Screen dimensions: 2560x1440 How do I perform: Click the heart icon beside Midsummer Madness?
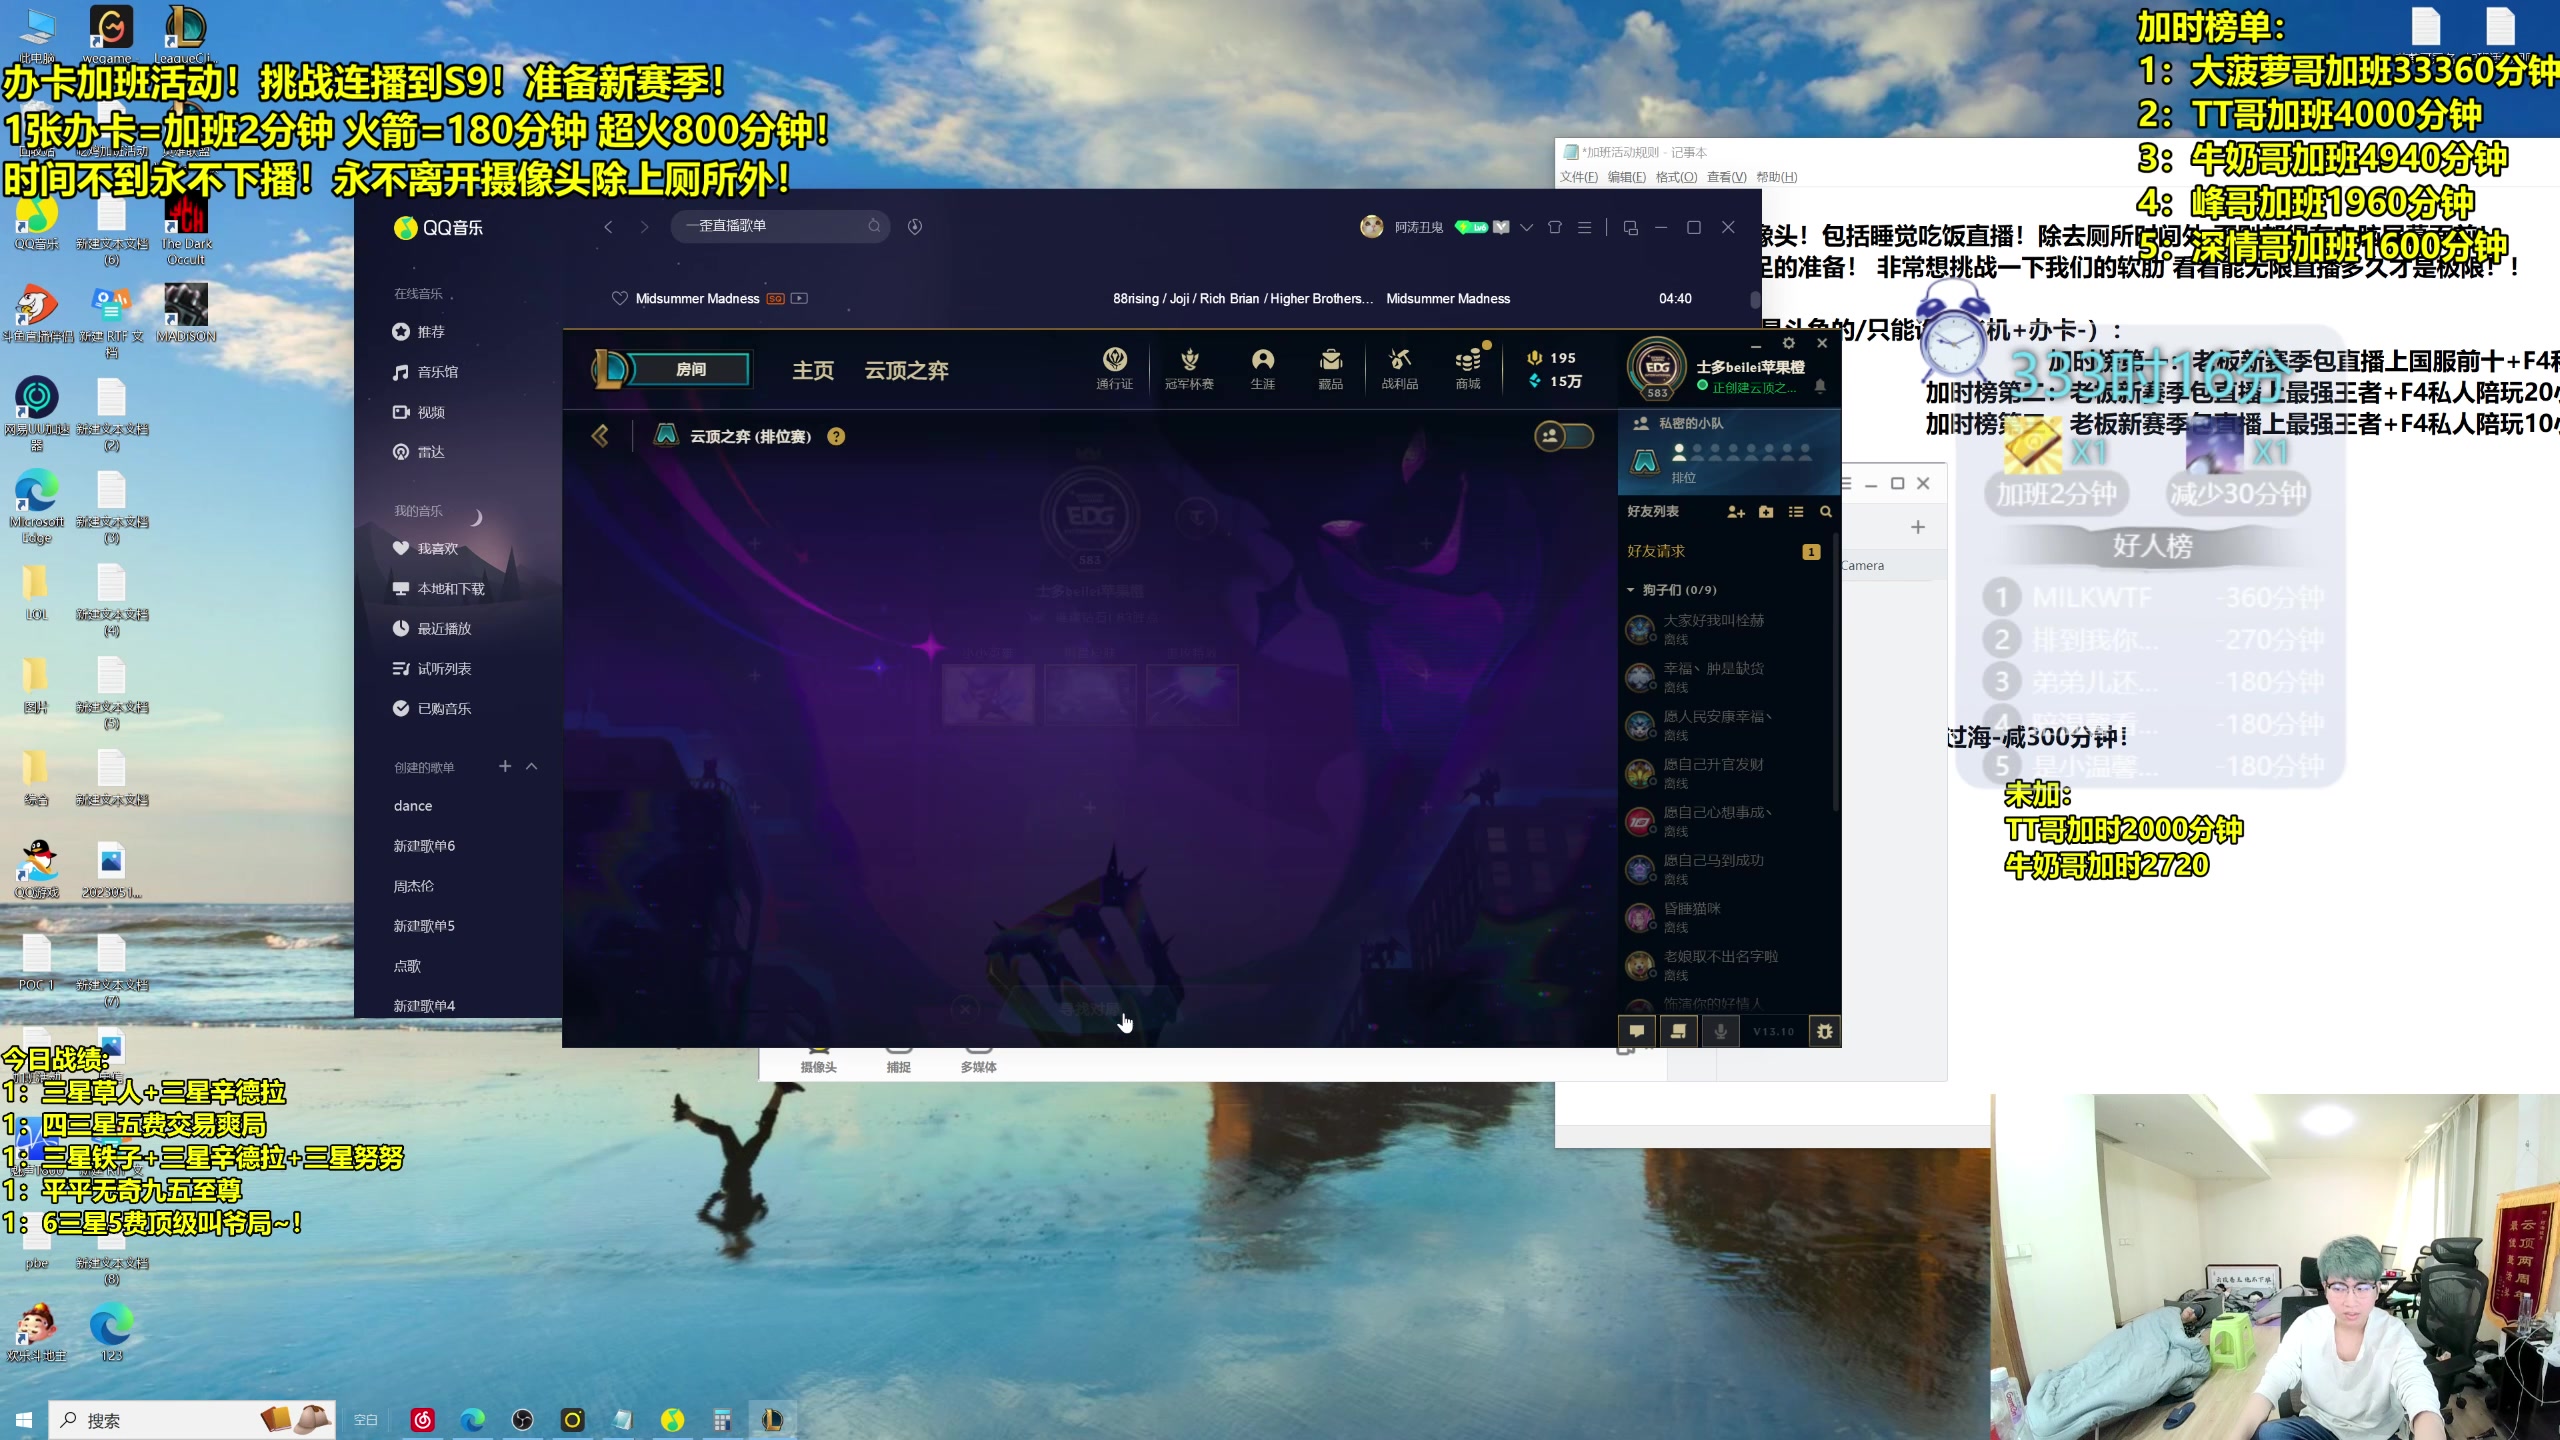tap(619, 299)
